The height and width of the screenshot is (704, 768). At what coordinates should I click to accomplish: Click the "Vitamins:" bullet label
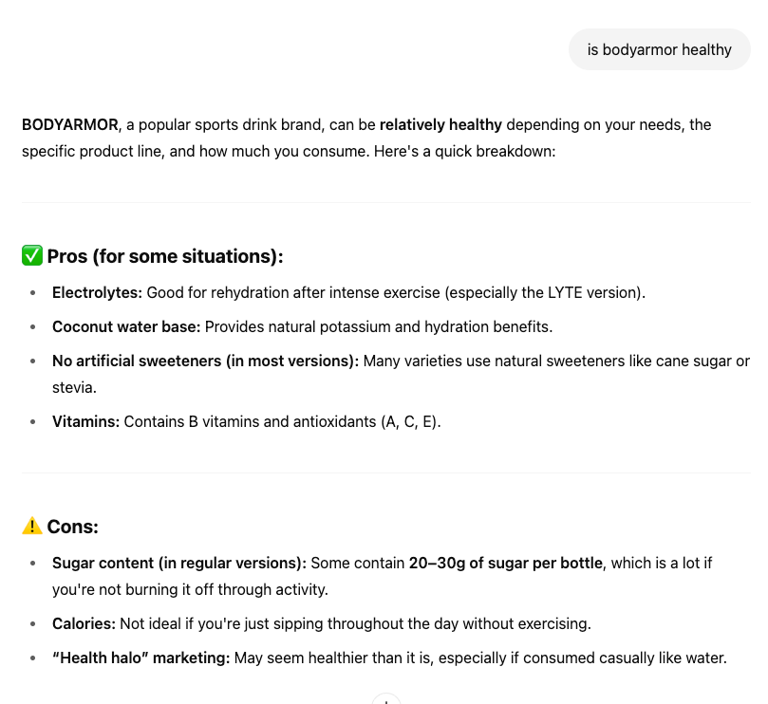[x=86, y=422]
